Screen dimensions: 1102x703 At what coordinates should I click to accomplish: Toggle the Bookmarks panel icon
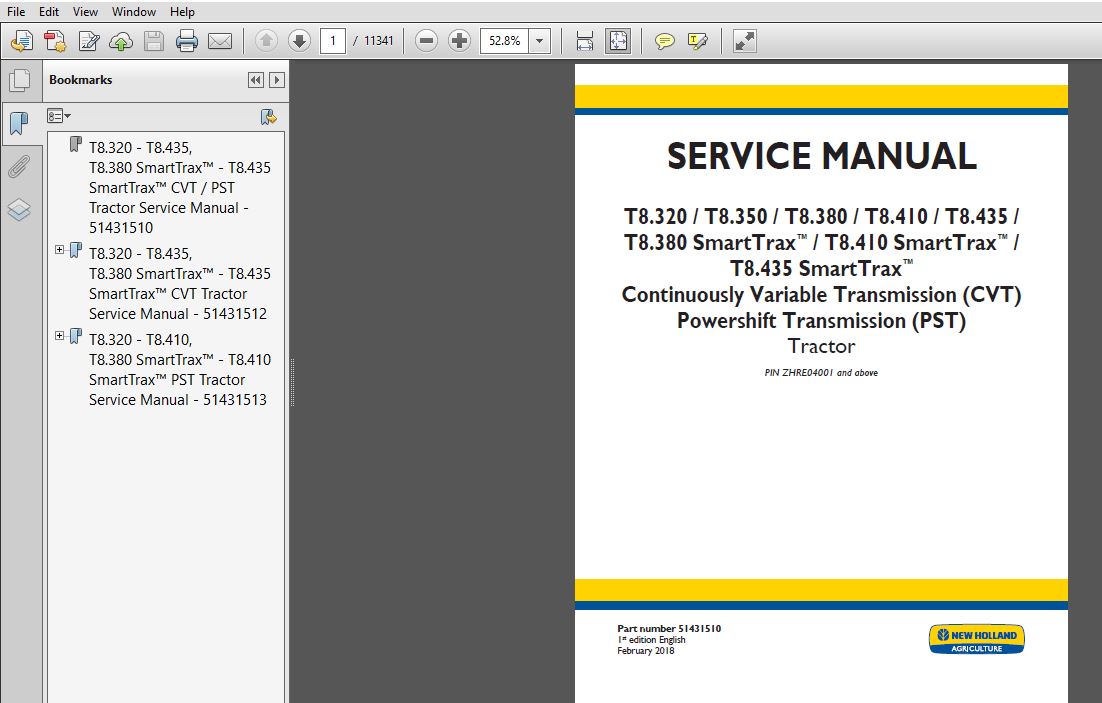click(x=19, y=124)
